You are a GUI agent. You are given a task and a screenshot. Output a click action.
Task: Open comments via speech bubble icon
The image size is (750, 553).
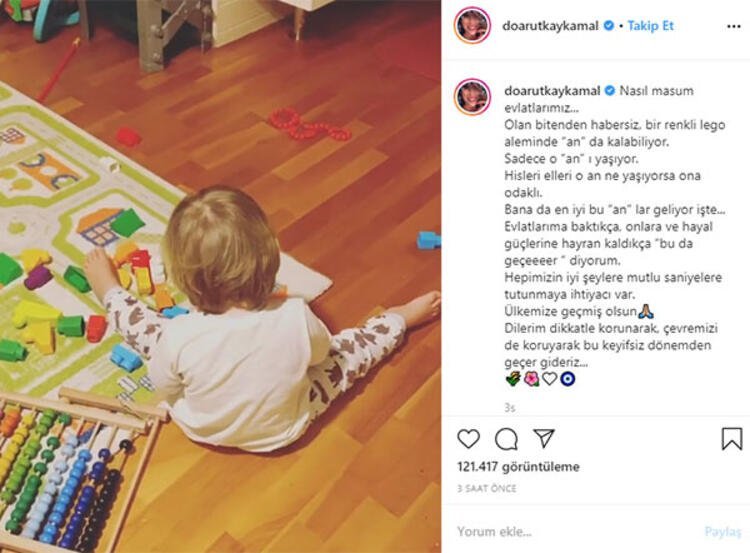click(506, 439)
